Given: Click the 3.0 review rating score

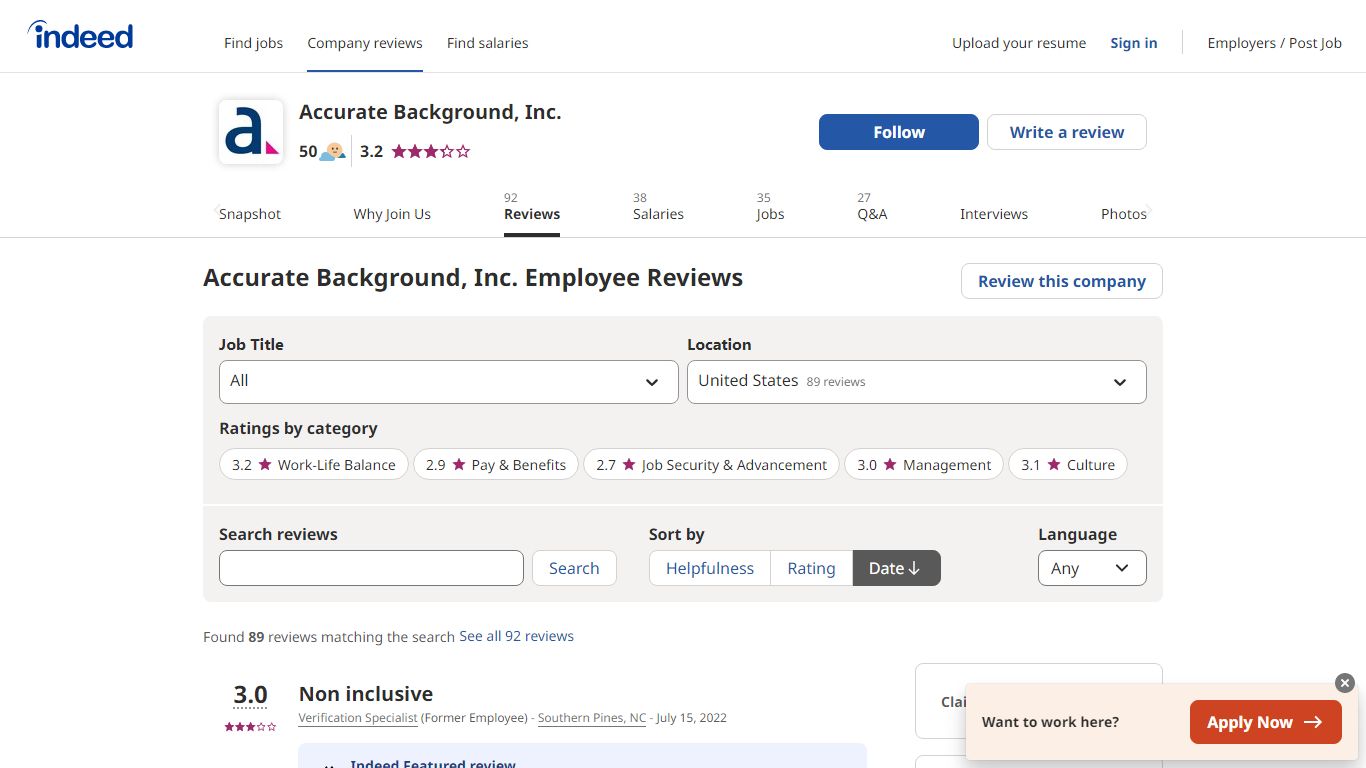Looking at the screenshot, I should click(250, 695).
